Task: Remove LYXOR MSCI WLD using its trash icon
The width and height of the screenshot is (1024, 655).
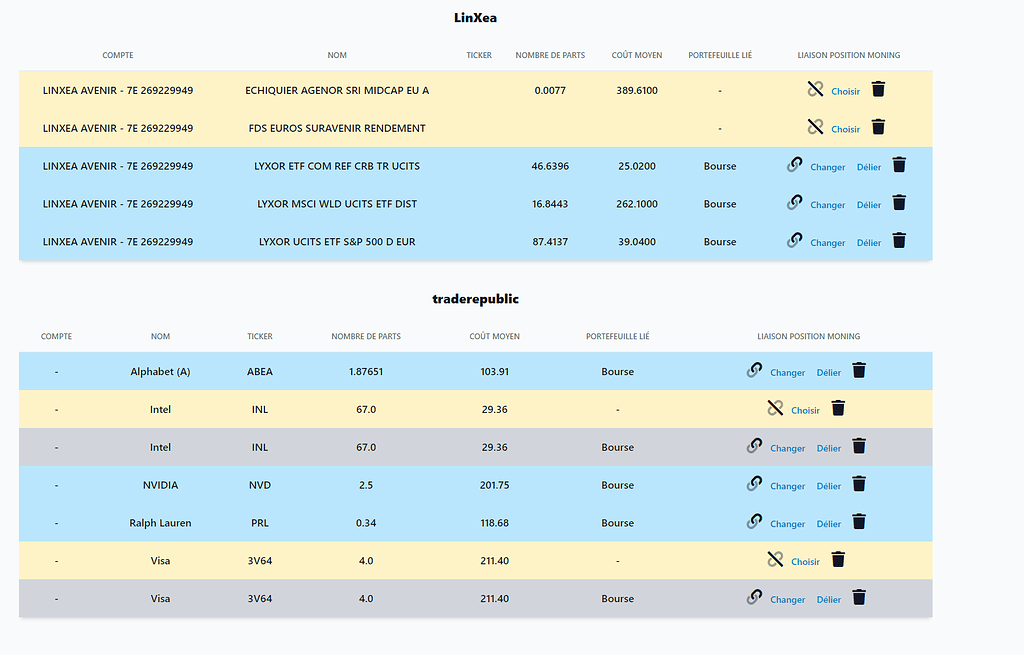Action: pos(899,202)
